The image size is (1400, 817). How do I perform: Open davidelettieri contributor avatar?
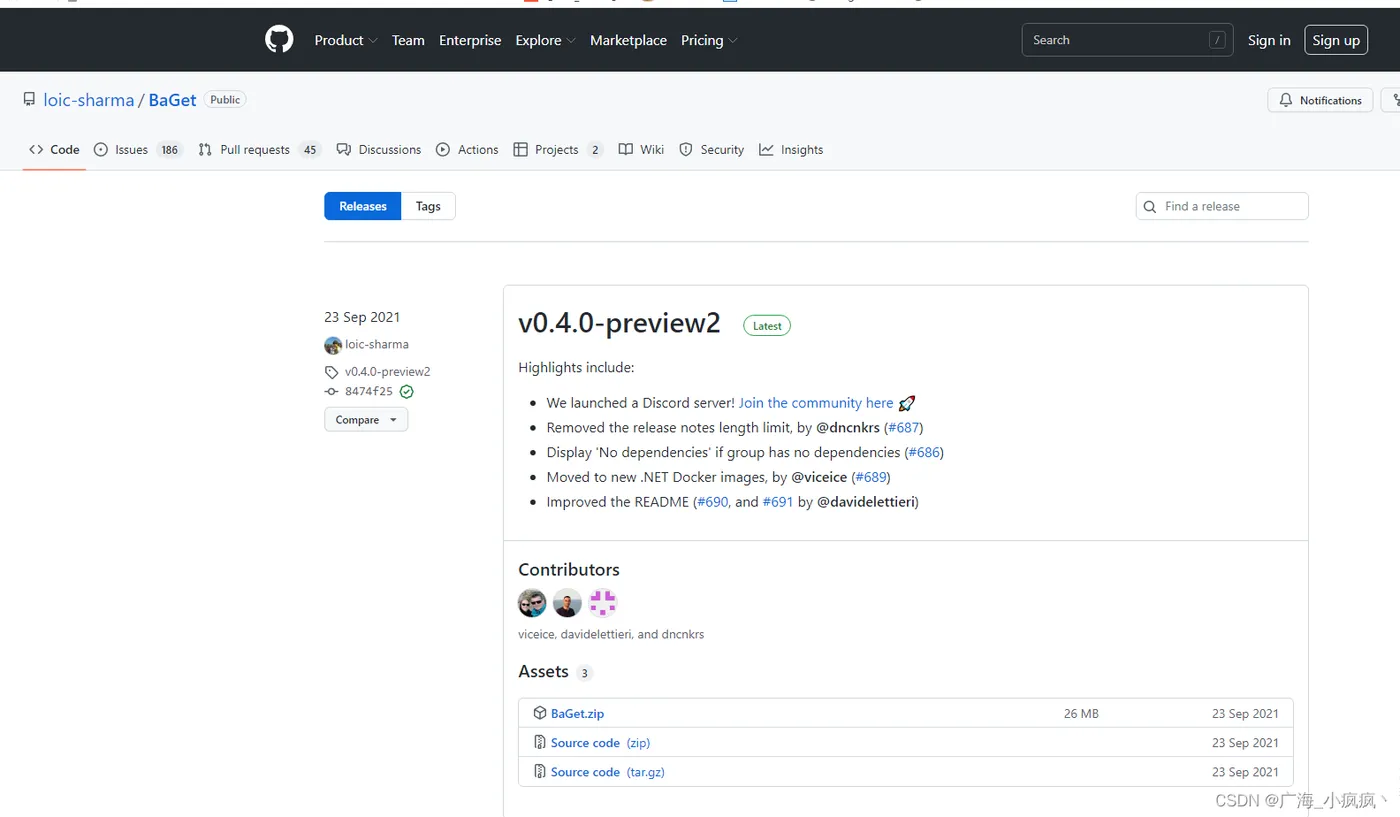567,603
